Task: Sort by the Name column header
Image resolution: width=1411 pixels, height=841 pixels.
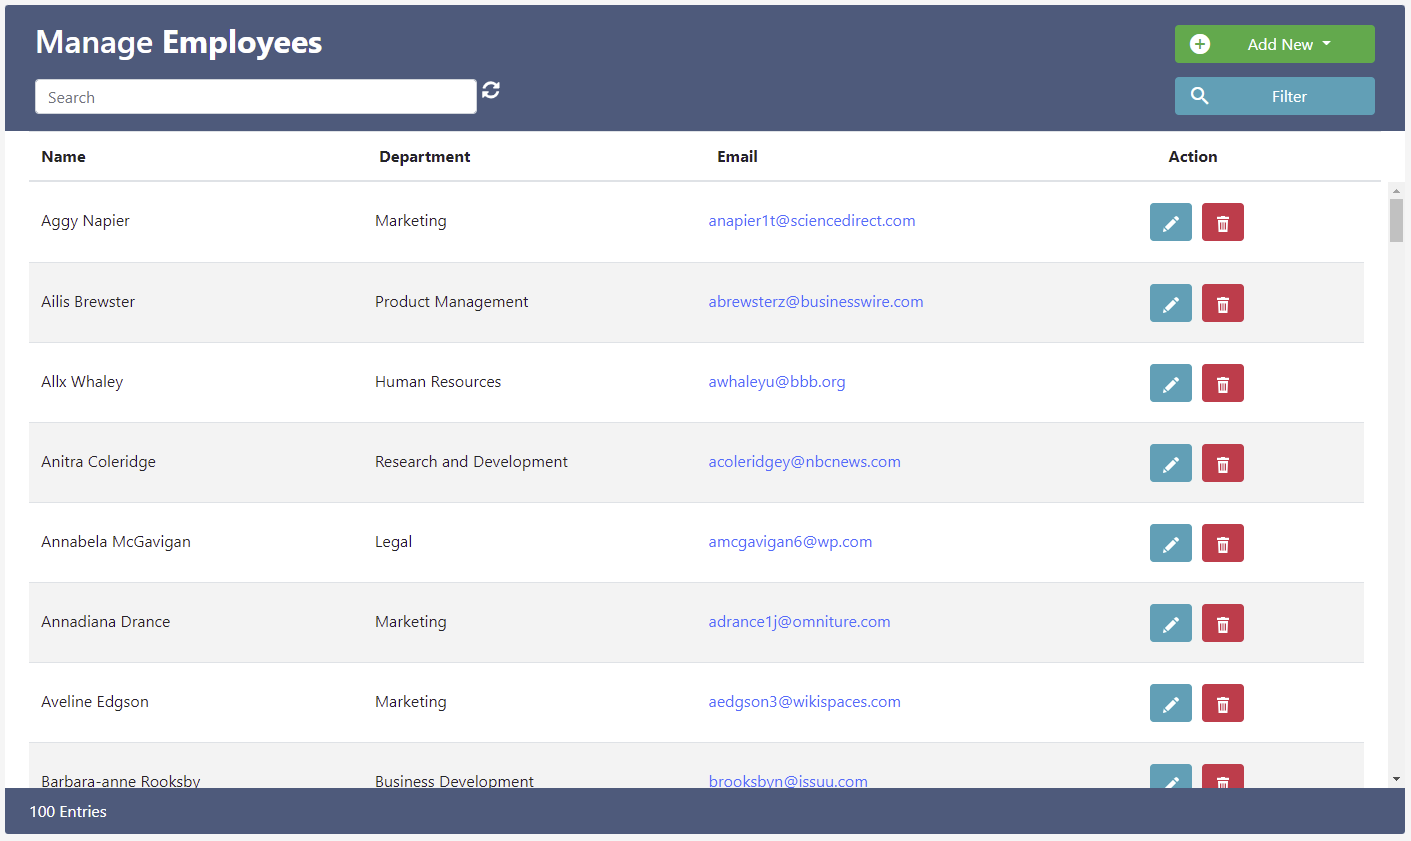Action: [x=63, y=157]
